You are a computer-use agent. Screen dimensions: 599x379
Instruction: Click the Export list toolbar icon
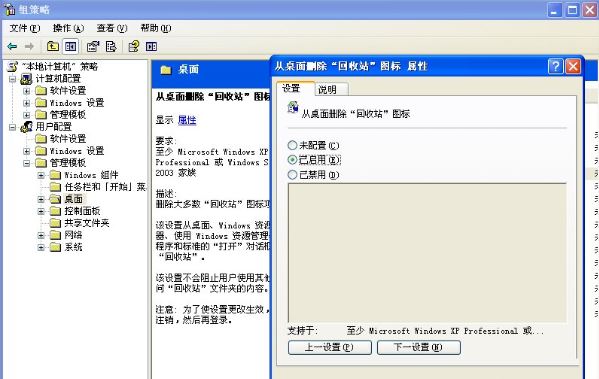[111, 47]
